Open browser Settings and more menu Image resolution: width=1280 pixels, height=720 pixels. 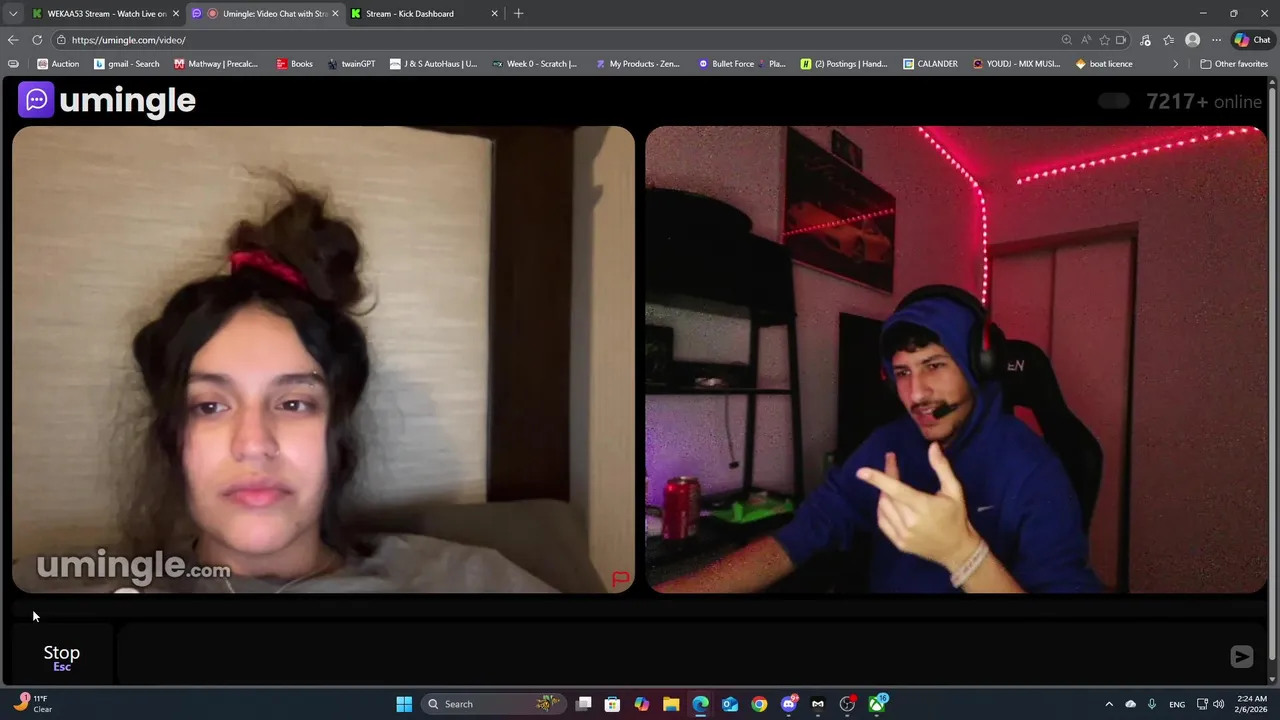1216,40
